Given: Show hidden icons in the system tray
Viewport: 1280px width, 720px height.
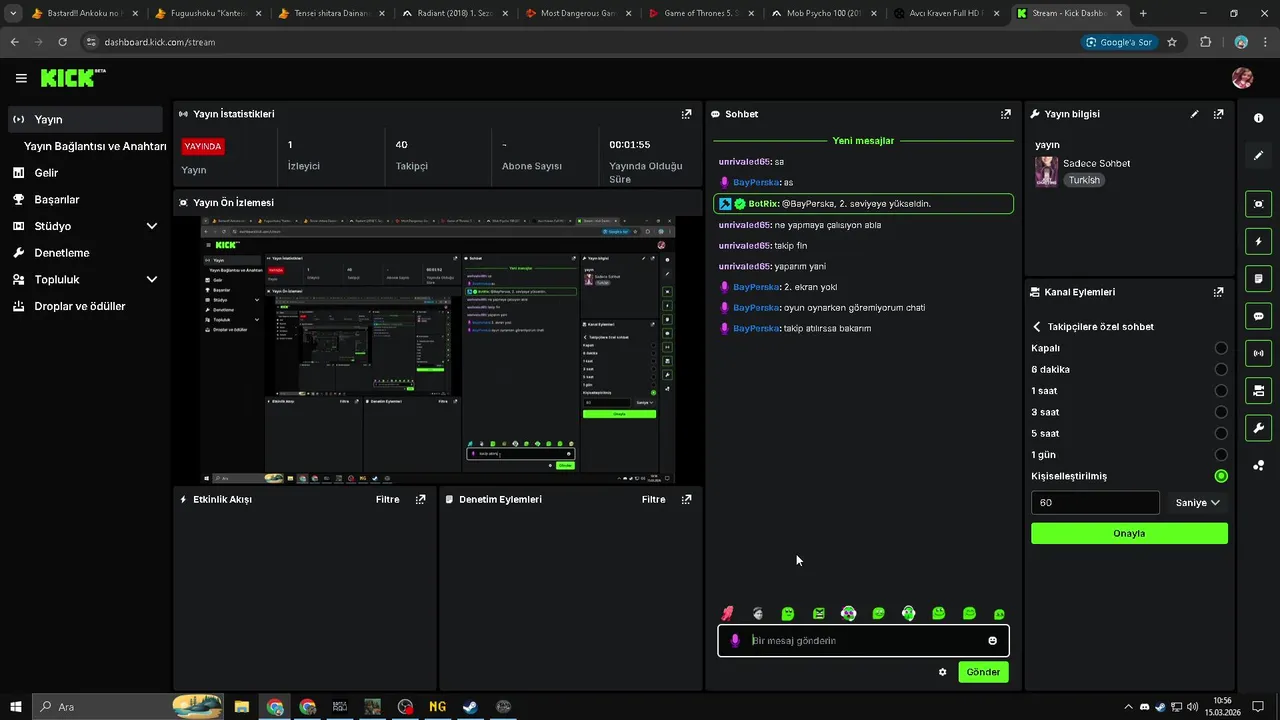Looking at the screenshot, I should tap(1129, 707).
